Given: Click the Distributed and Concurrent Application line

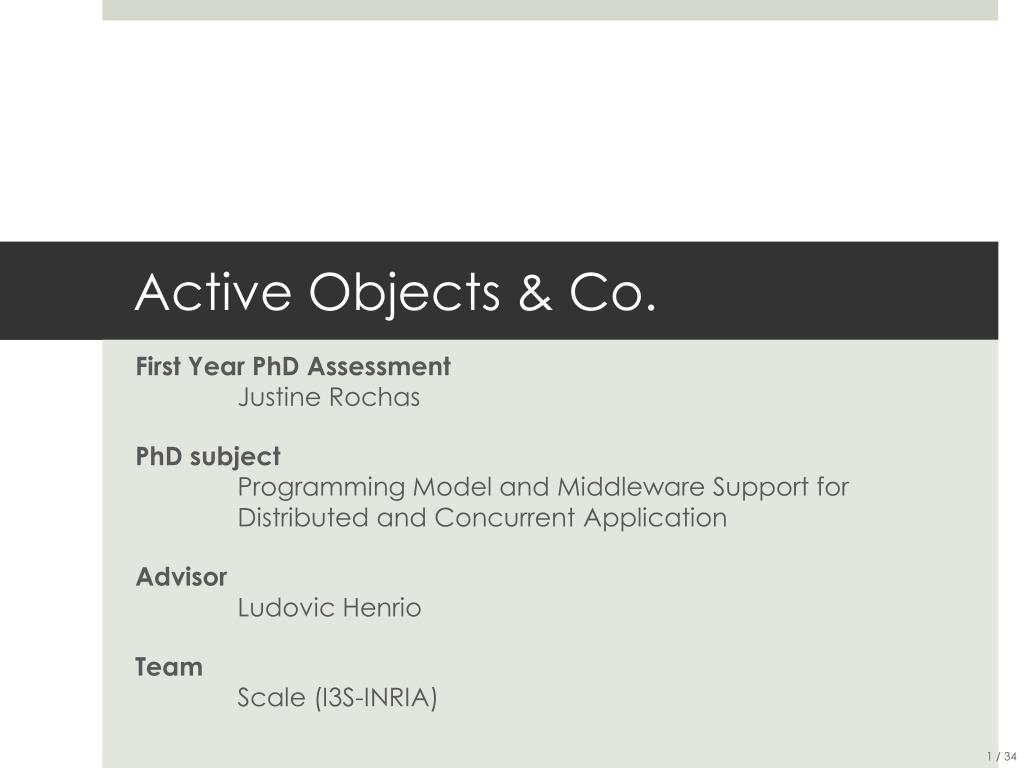Looking at the screenshot, I should [482, 518].
